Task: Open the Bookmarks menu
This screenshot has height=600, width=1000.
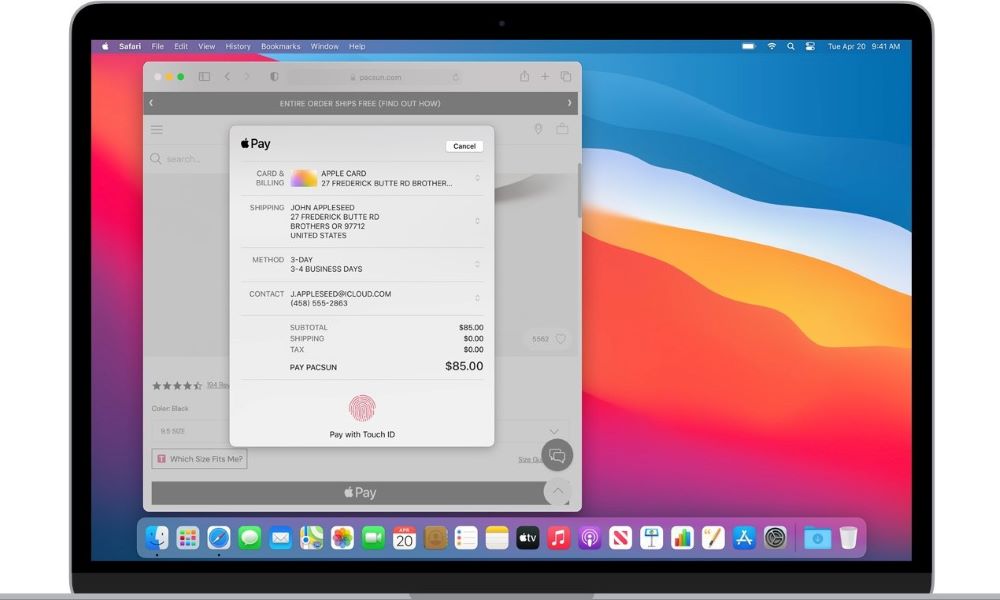Action: click(281, 47)
